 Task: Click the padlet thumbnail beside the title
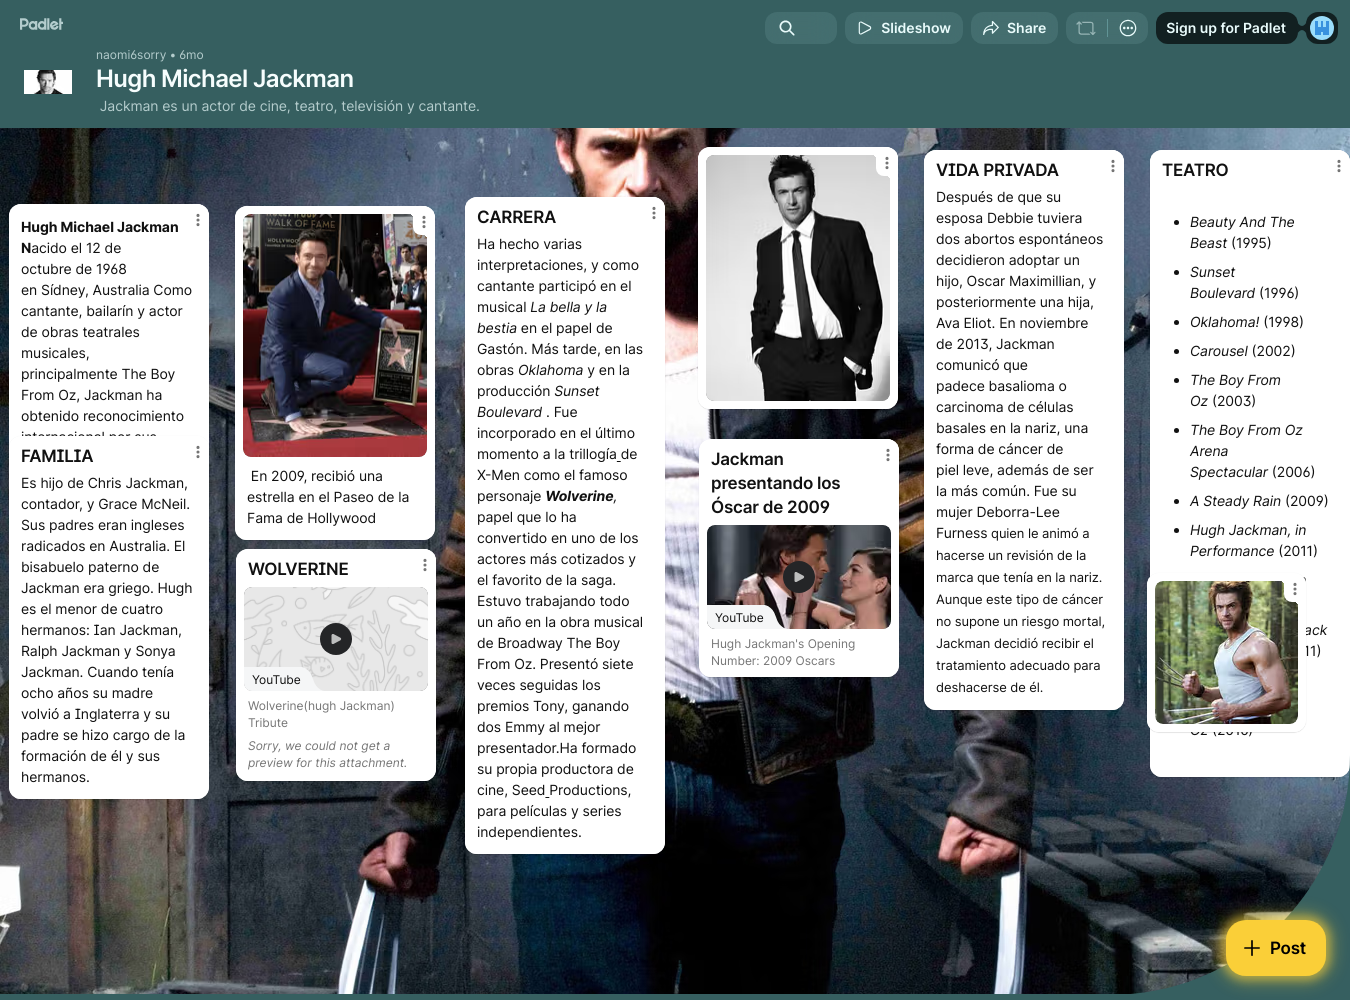(x=48, y=82)
